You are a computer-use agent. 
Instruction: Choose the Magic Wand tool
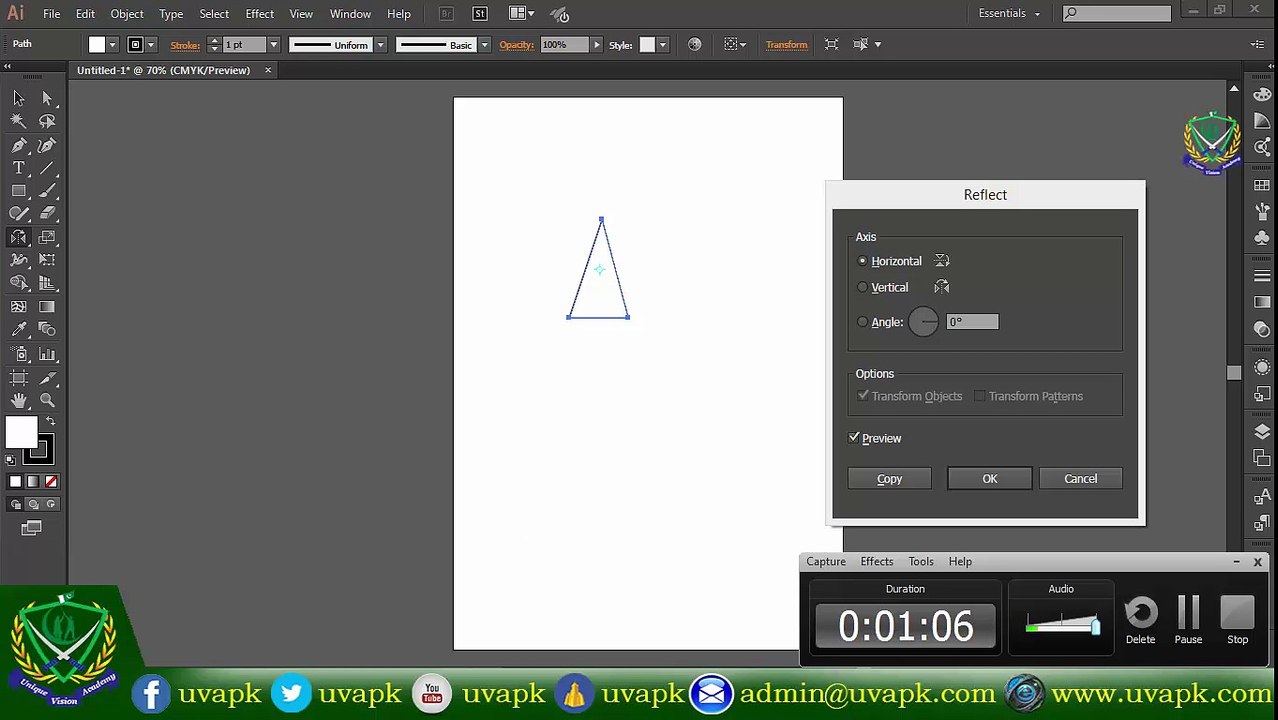19,121
